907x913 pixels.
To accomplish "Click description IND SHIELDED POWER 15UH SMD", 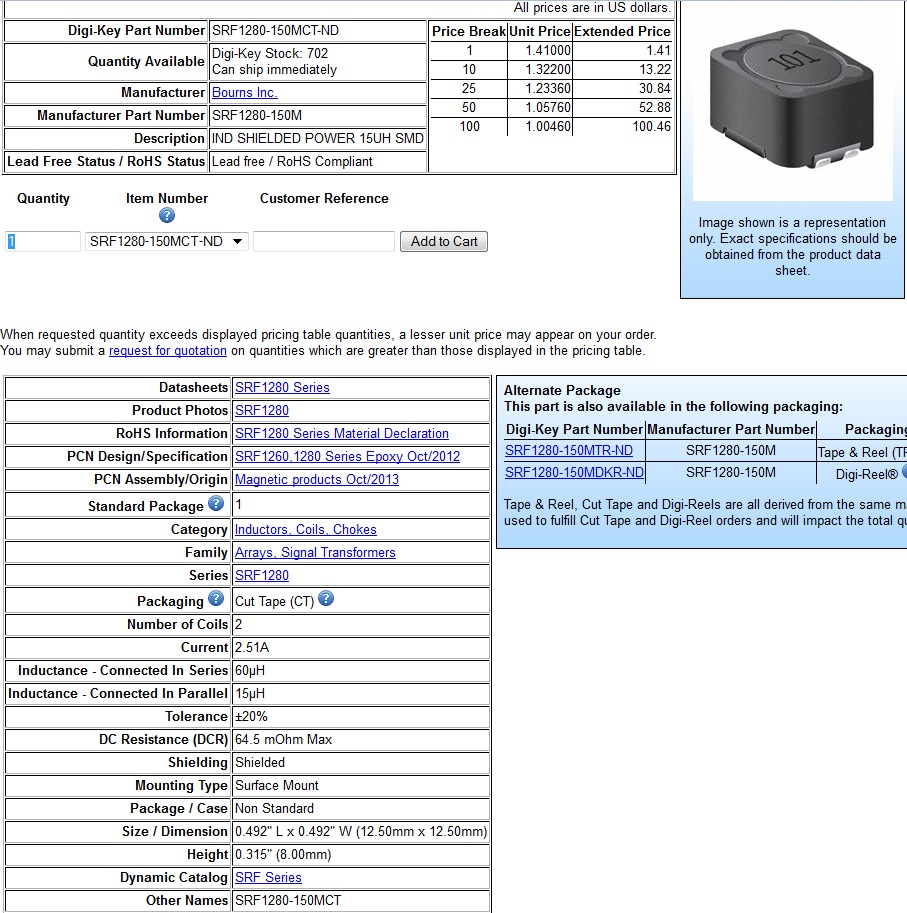I will point(318,139).
